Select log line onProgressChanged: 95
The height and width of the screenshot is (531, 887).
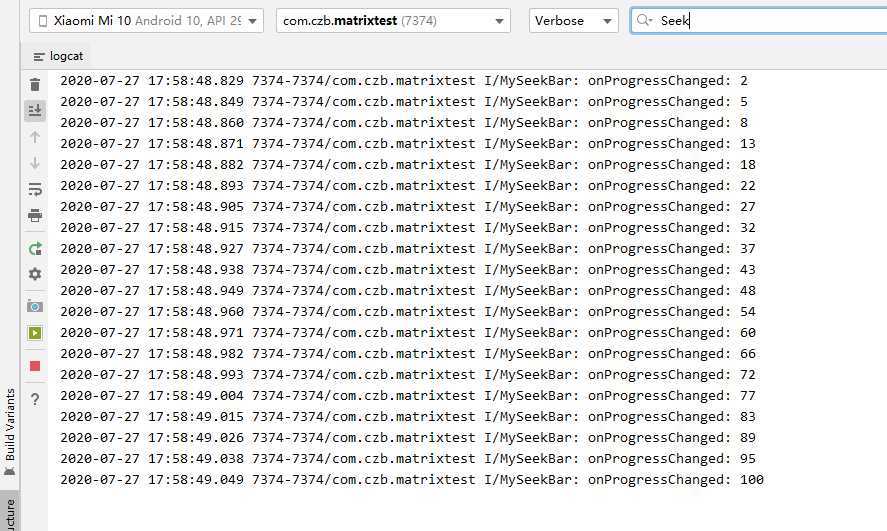[408, 459]
